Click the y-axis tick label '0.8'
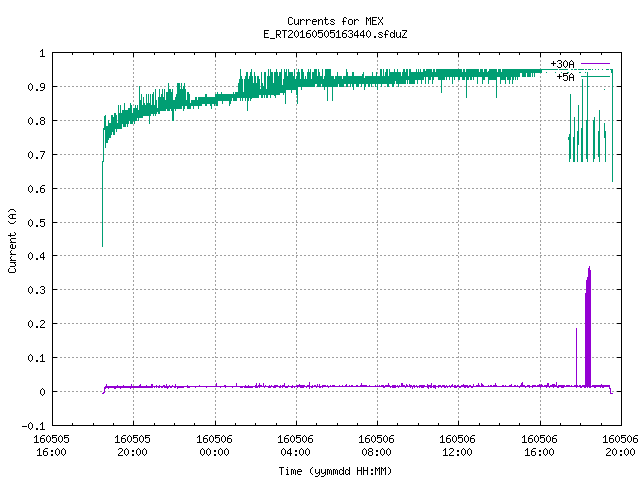The image size is (640, 480). [x=36, y=121]
